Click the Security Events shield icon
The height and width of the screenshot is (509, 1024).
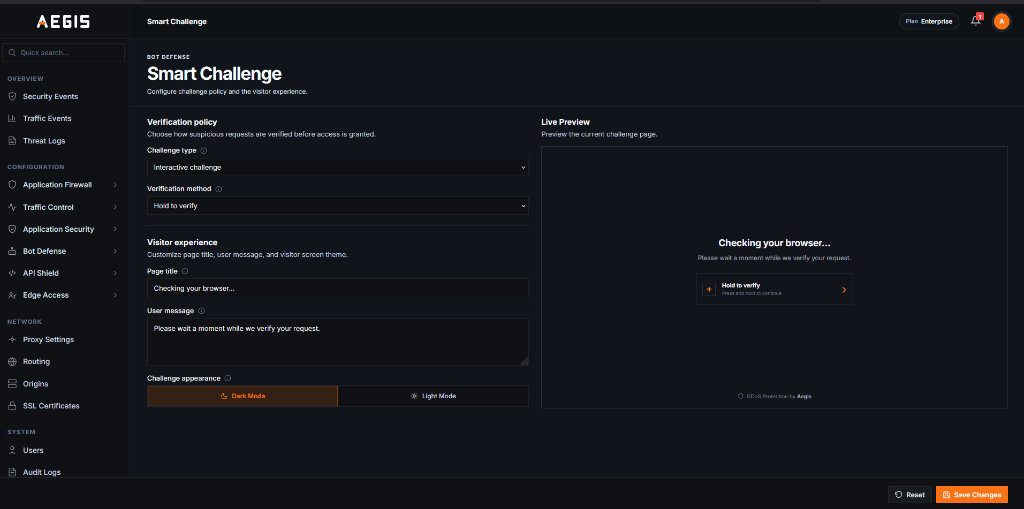click(x=12, y=97)
